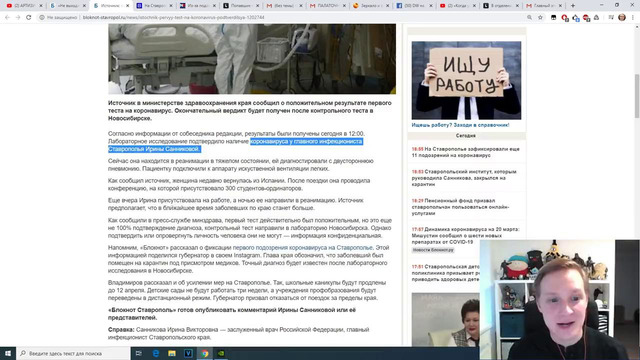
Task: Click the dark square extension icon
Action: click(x=554, y=18)
